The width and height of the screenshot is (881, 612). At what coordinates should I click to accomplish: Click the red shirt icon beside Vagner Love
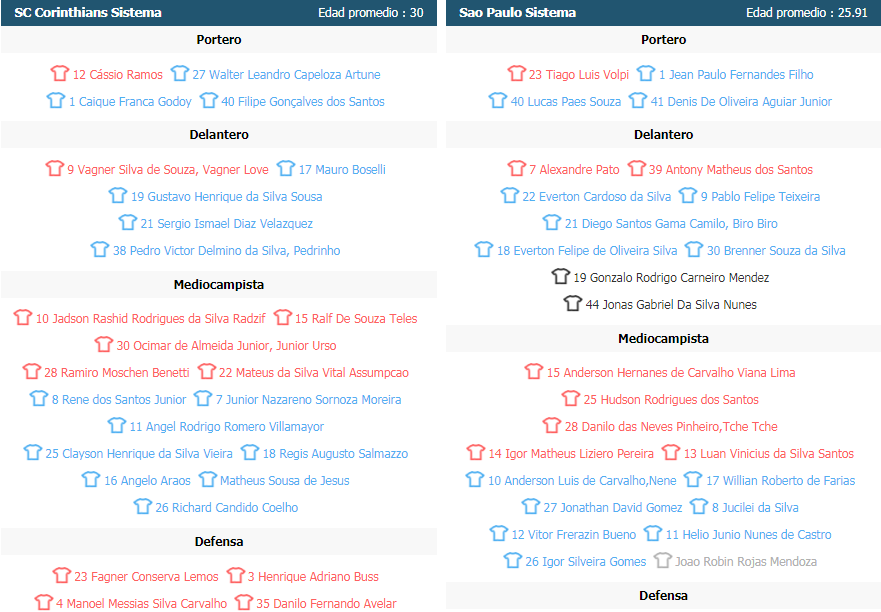point(55,168)
